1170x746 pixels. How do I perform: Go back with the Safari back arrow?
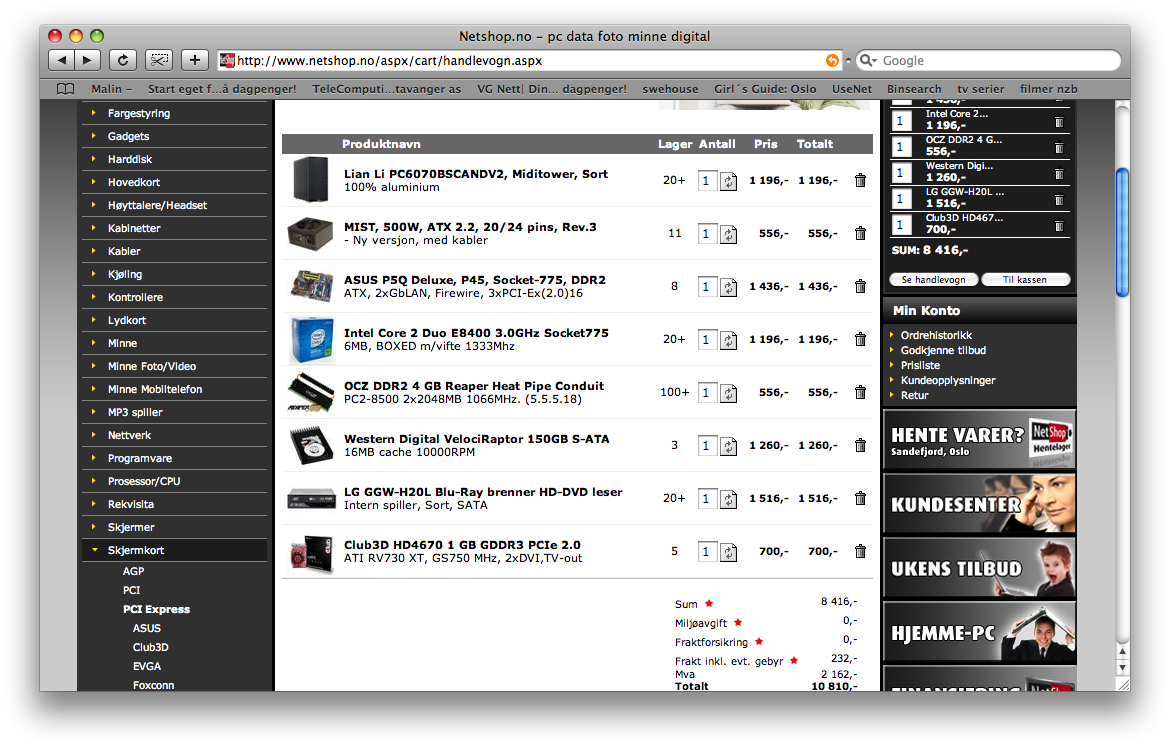tap(61, 60)
